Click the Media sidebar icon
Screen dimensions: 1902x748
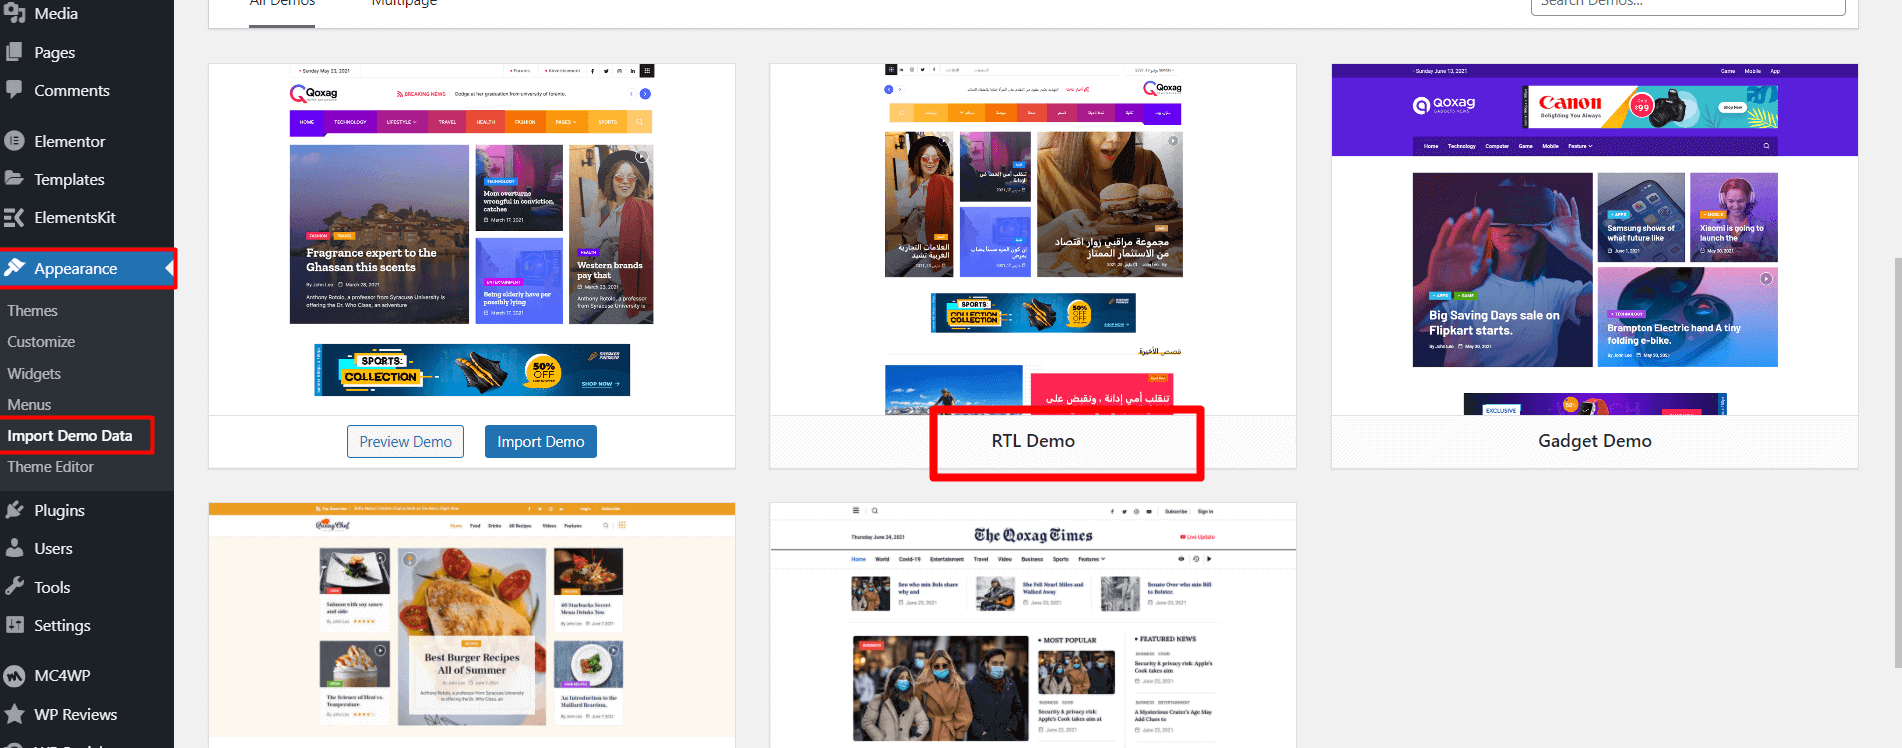coord(14,13)
